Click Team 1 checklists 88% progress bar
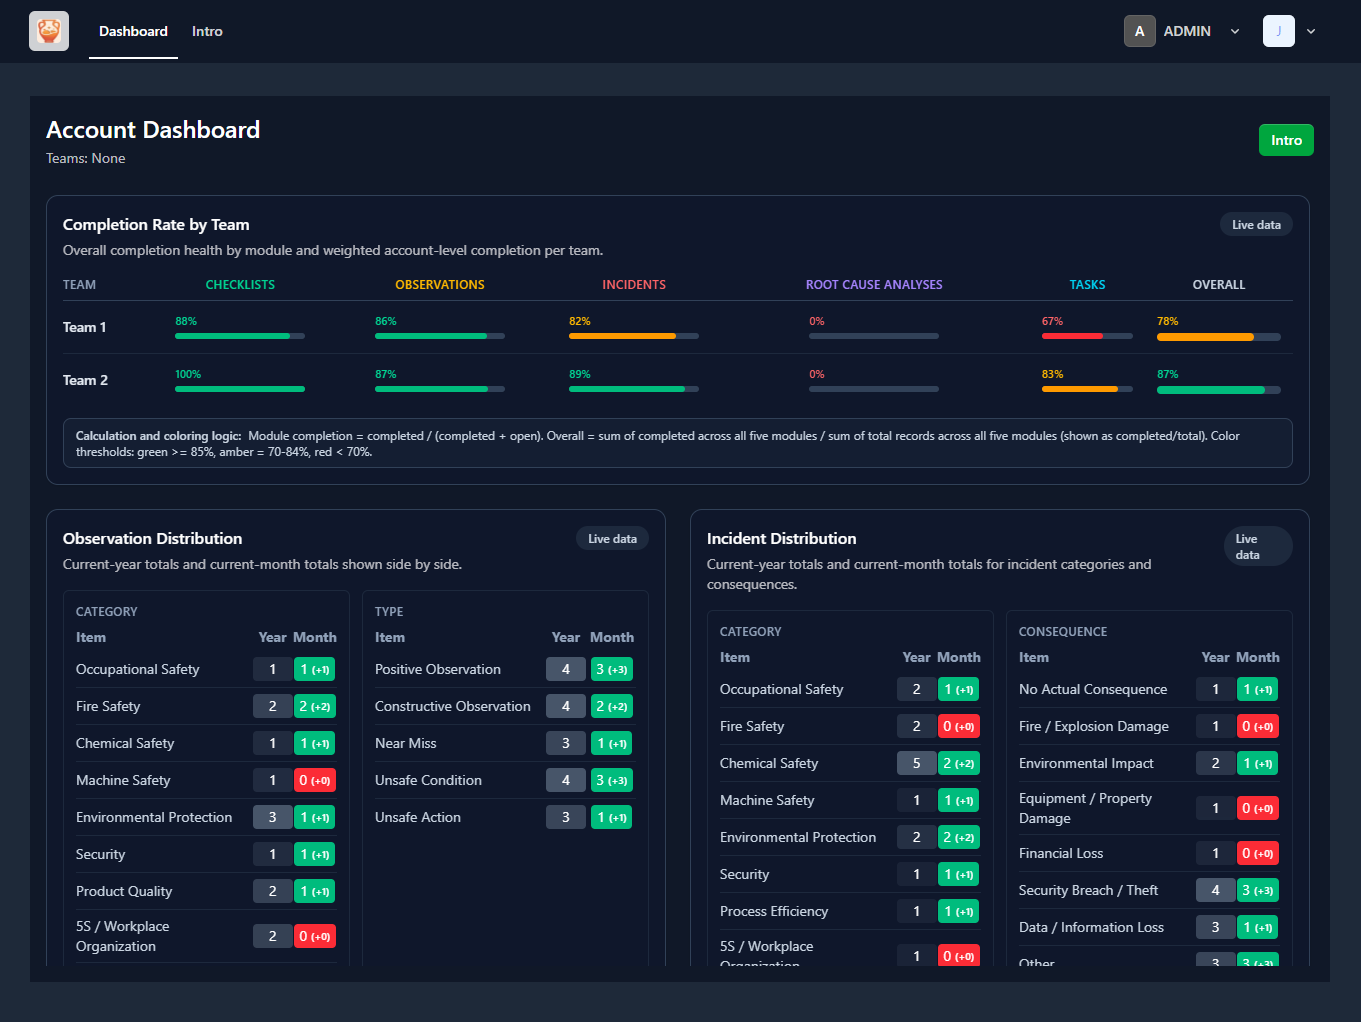Screen dimensions: 1361x1022 (240, 336)
